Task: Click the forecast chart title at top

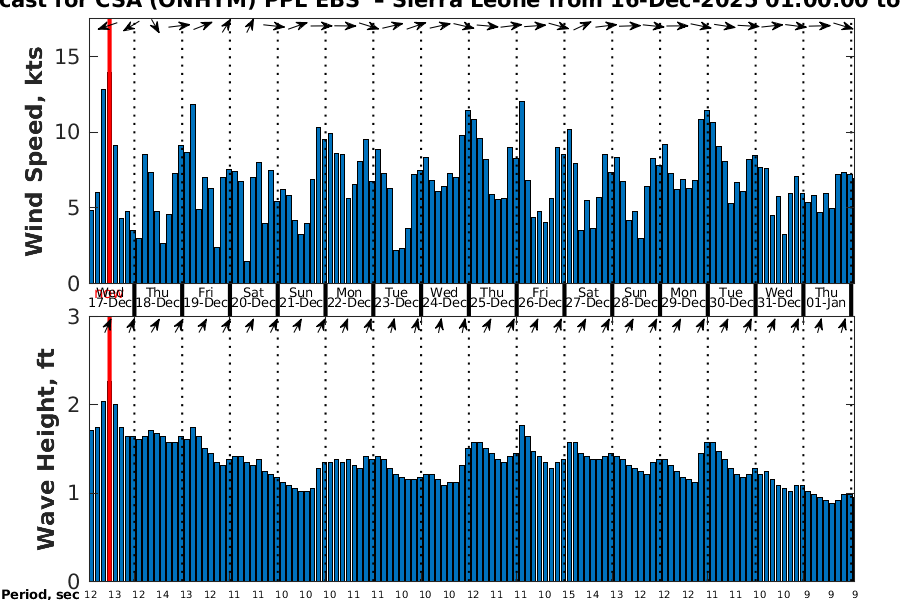Action: [x=450, y=5]
